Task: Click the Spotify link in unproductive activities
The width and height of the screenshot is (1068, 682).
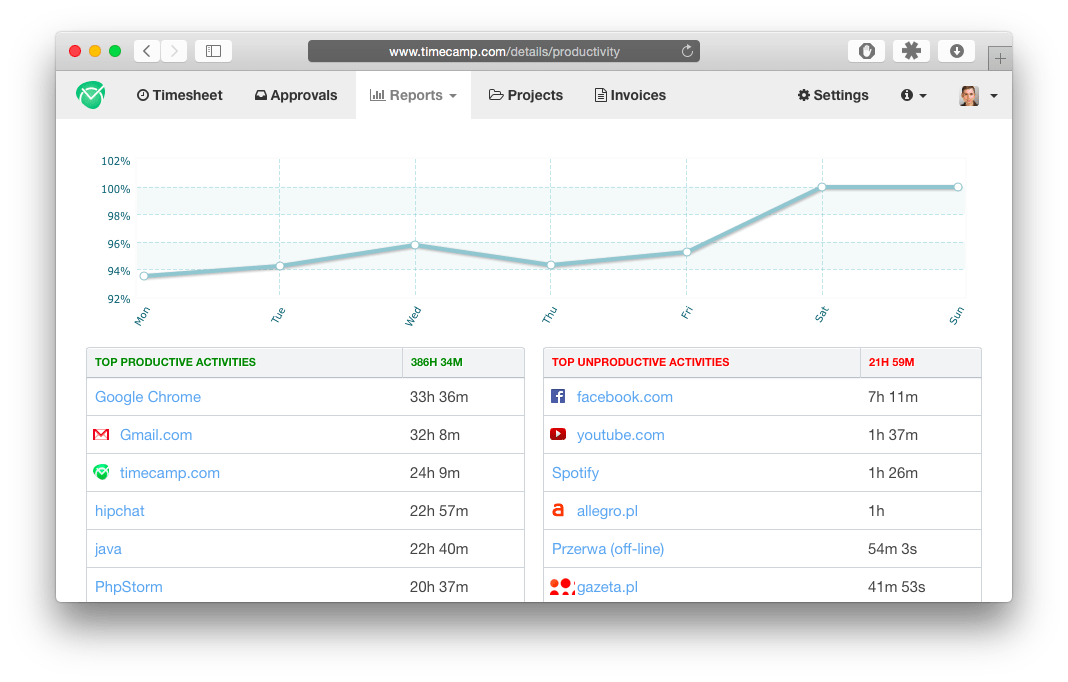Action: [x=575, y=472]
